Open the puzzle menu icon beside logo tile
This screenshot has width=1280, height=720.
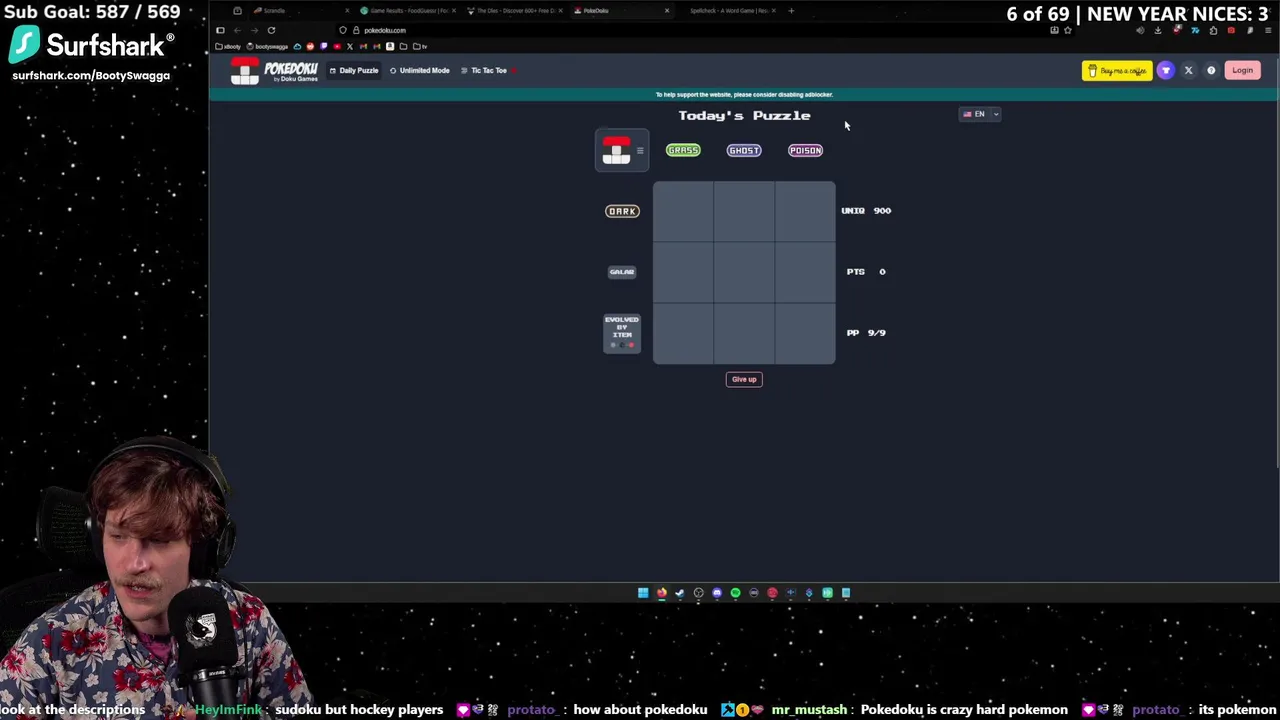click(640, 151)
